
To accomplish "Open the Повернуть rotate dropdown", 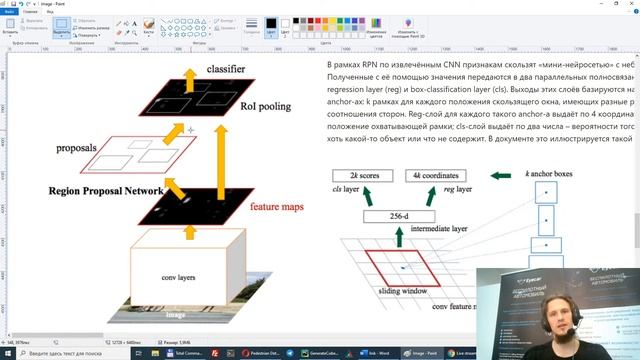I will pos(87,35).
